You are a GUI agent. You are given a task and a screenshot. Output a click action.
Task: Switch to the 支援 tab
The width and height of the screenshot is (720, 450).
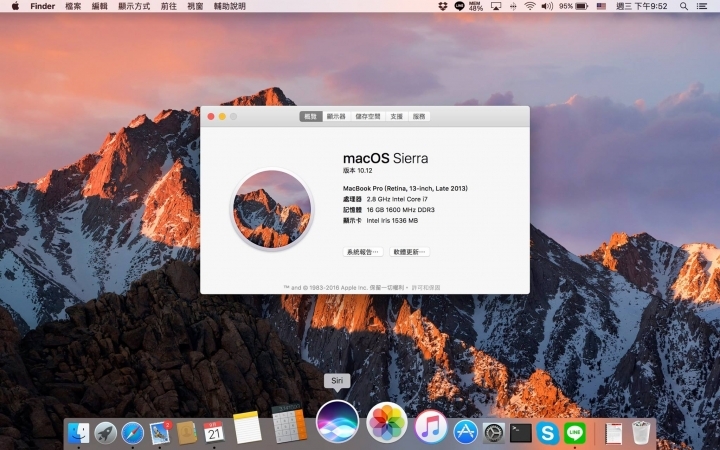click(397, 117)
